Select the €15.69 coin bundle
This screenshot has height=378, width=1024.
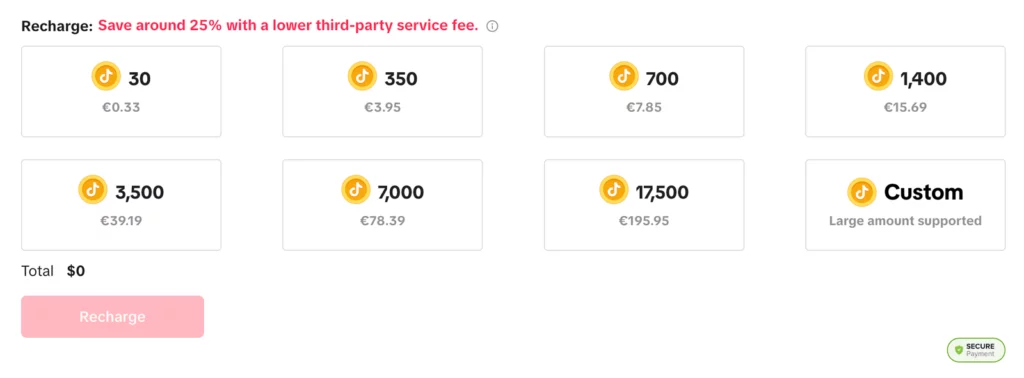click(x=905, y=91)
